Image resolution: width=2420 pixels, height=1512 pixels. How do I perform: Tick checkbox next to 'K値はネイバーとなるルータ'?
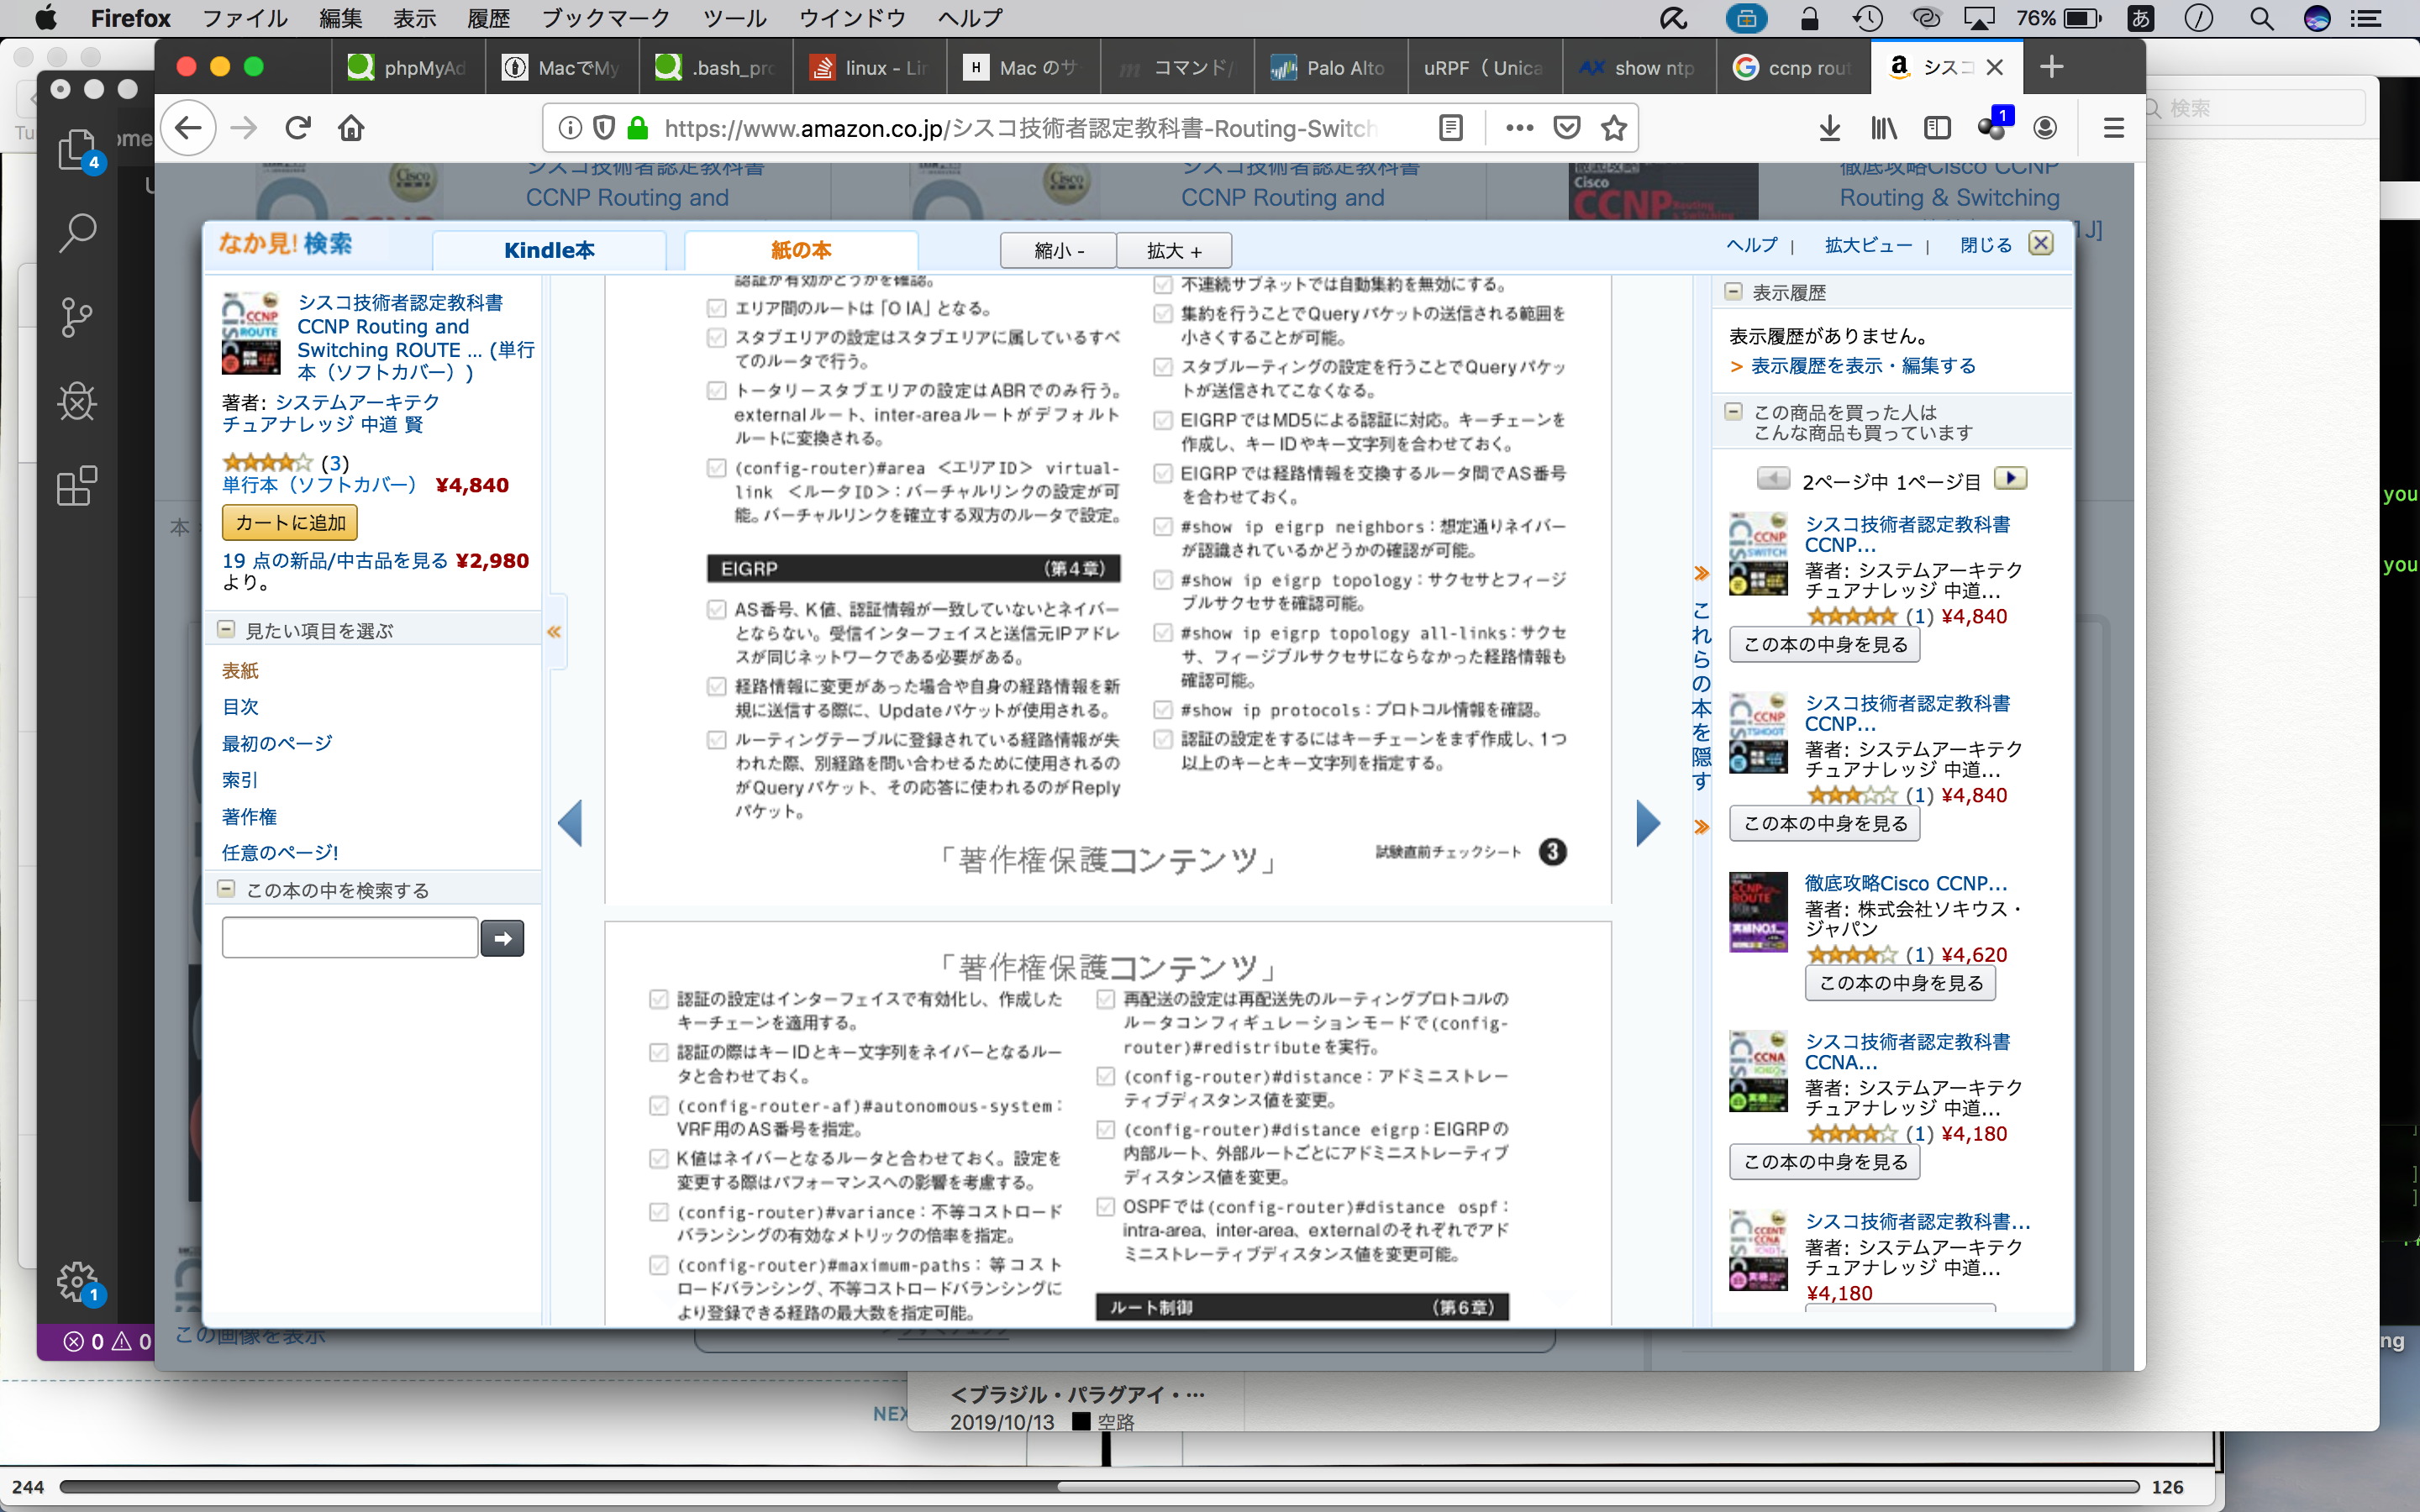(658, 1158)
